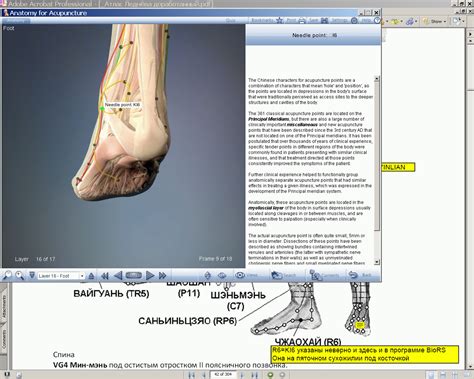This screenshot has width=474, height=379.
Task: Click the Bookmarks star icon
Action: coord(280,20)
